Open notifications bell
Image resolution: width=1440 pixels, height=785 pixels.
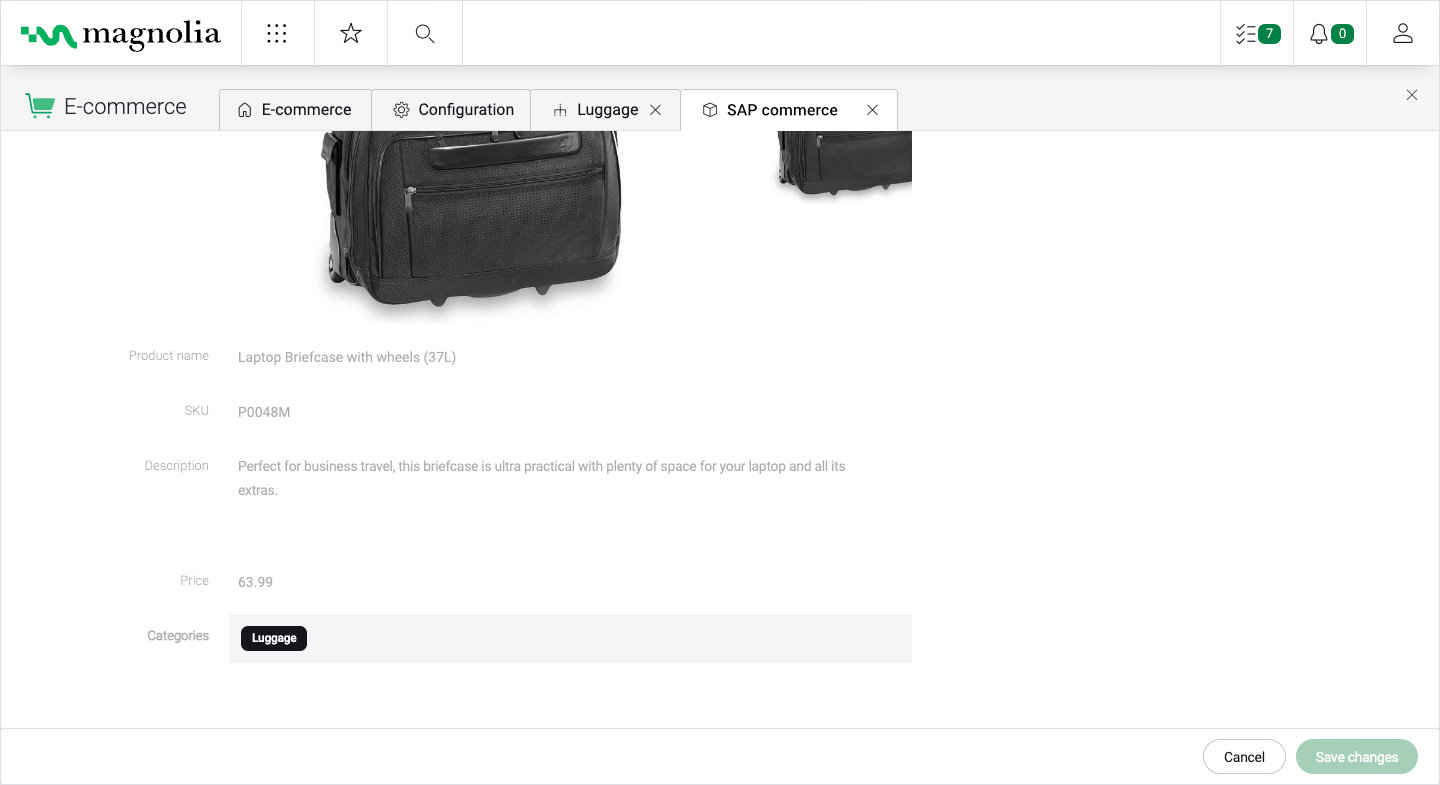(x=1330, y=33)
